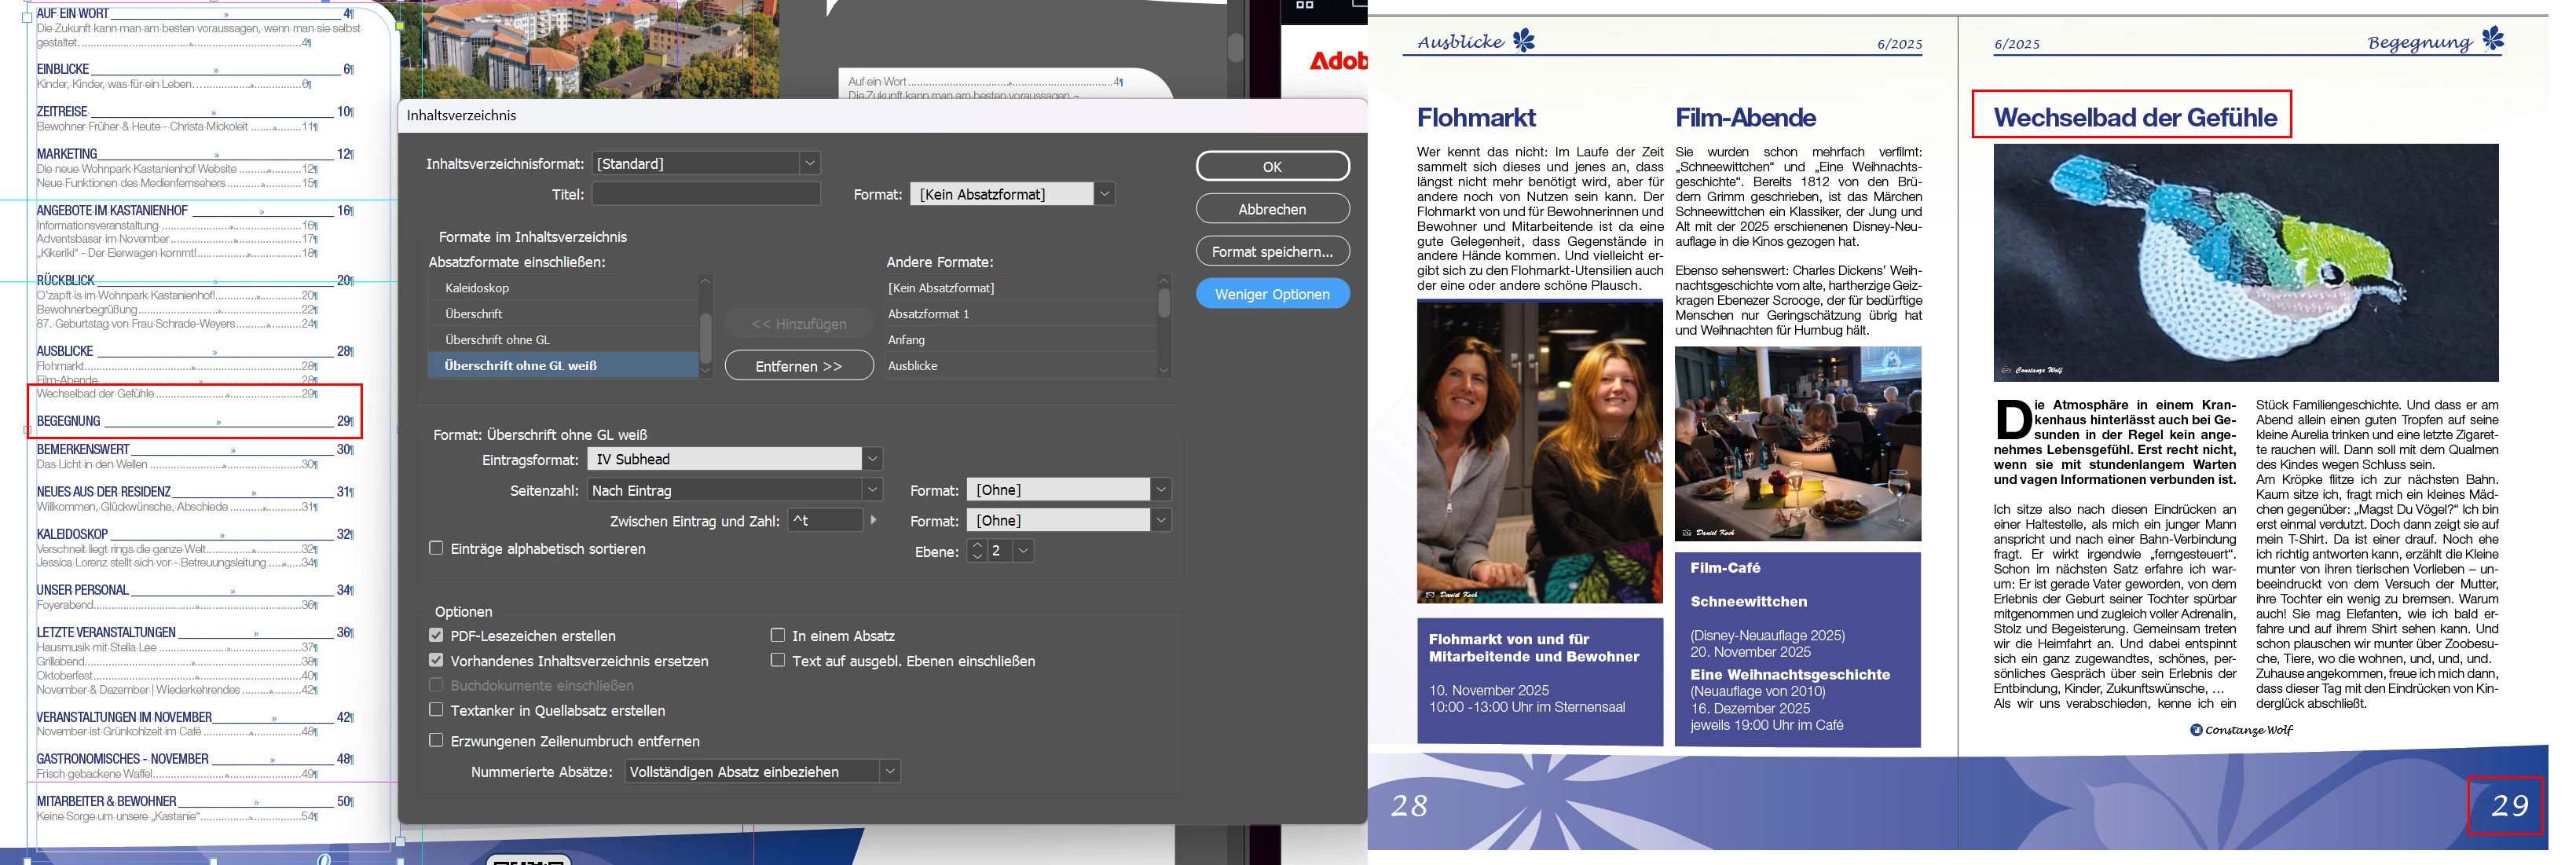Enable Textanker in Quellabsatz erstellen
The image size is (2576, 865).
point(436,710)
